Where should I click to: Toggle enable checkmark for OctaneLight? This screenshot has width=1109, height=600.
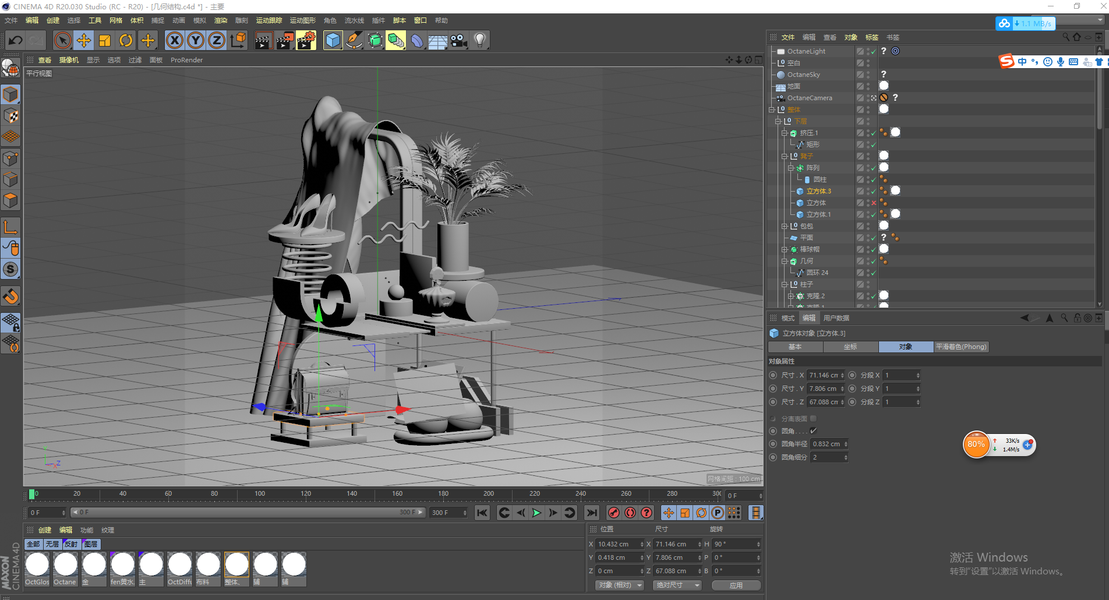[x=873, y=51]
